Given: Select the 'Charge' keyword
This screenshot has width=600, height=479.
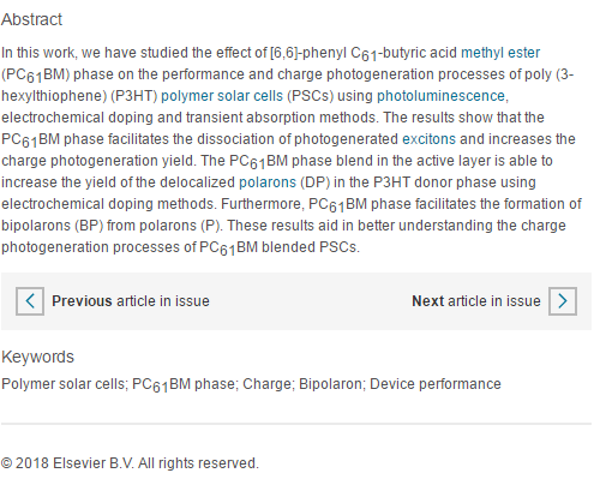Looking at the screenshot, I should pos(265,384).
